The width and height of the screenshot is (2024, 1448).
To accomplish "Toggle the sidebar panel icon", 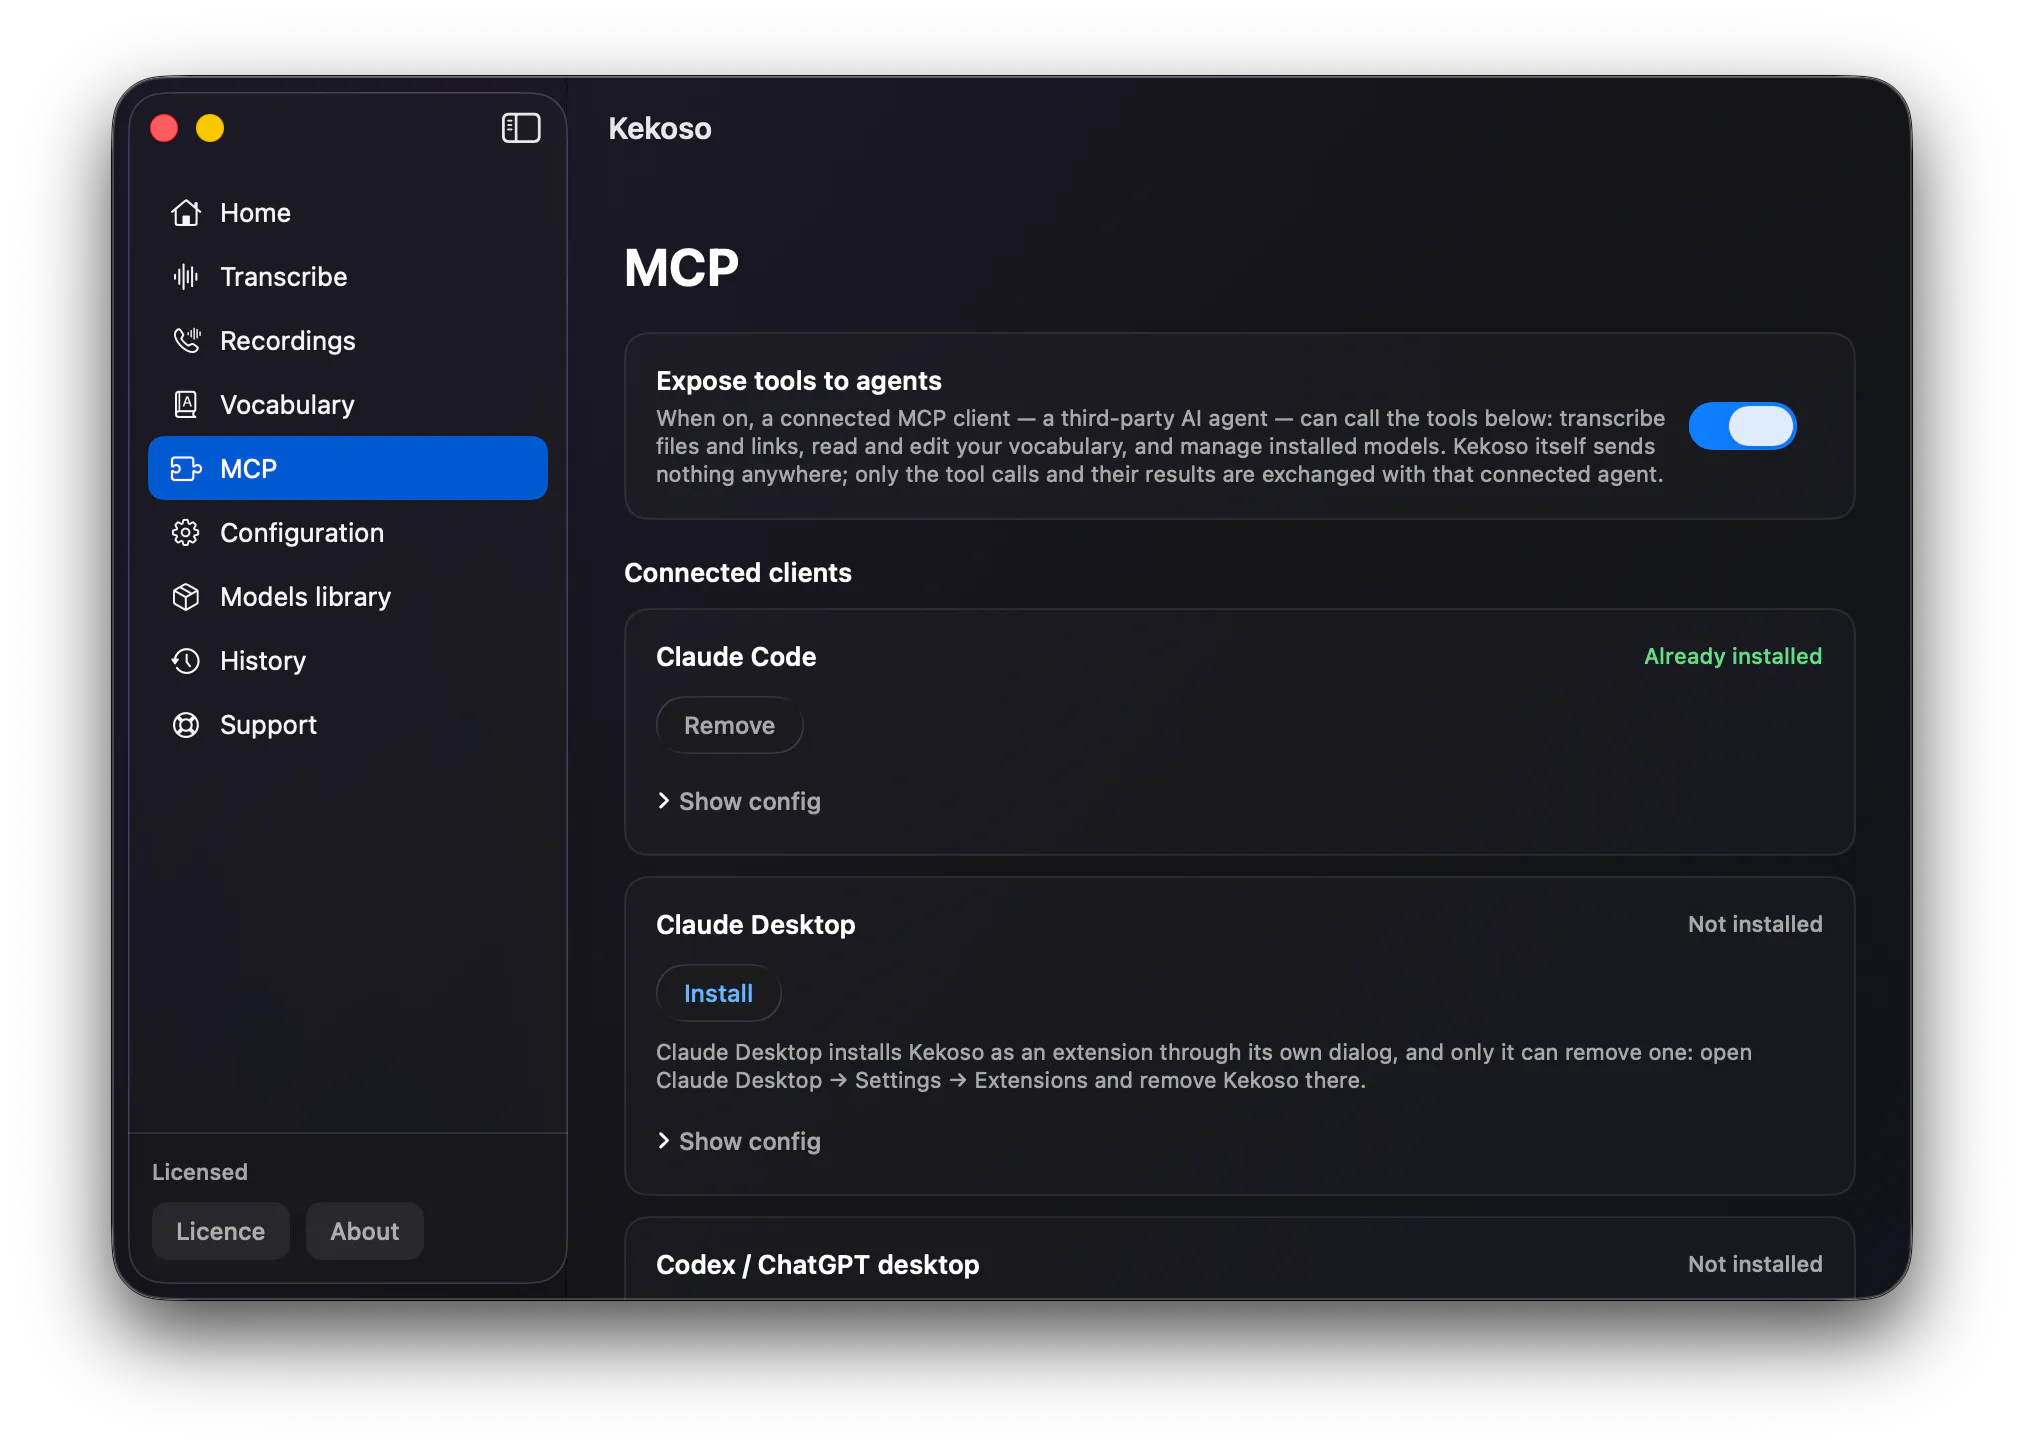I will (x=521, y=128).
